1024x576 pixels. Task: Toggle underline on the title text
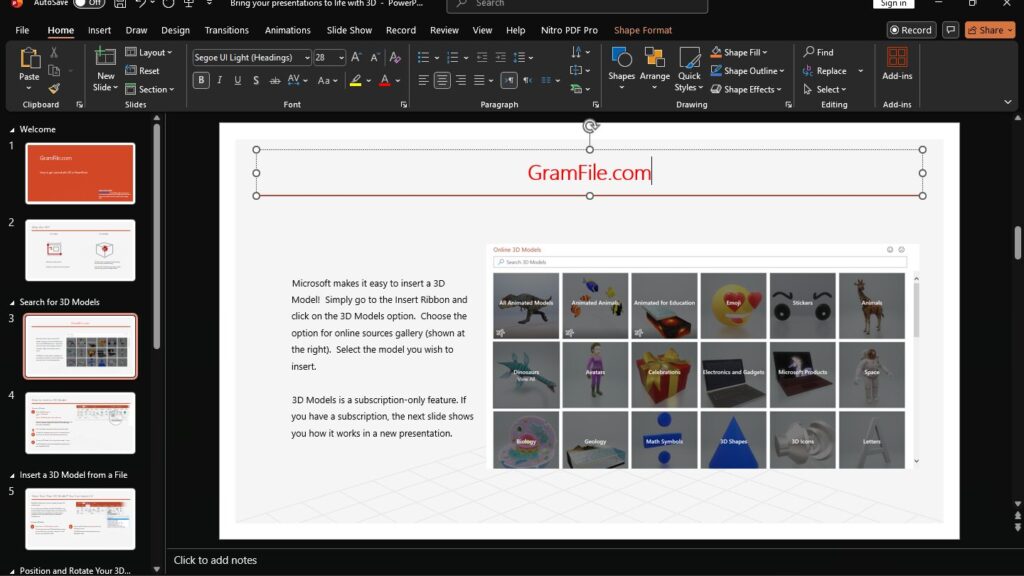click(237, 80)
